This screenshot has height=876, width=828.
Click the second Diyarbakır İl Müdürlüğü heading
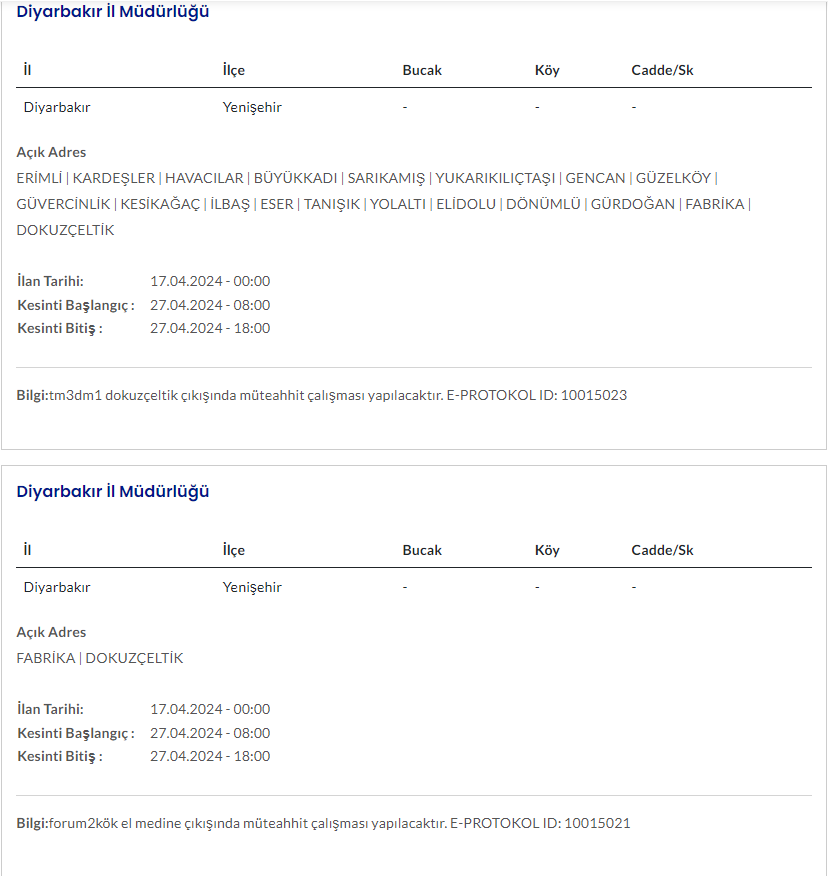113,492
